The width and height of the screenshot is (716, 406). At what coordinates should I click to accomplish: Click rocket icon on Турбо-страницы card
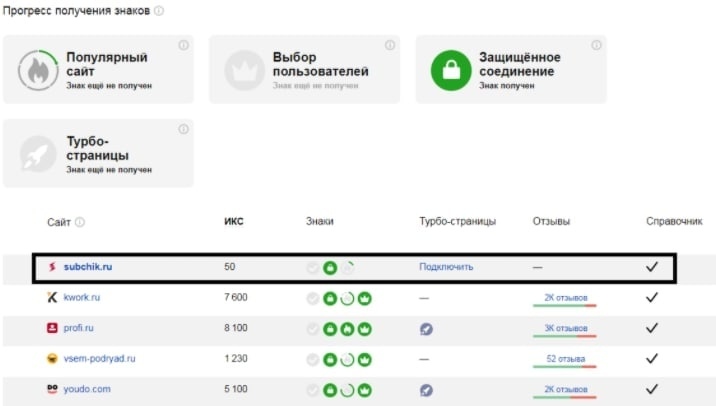click(38, 154)
